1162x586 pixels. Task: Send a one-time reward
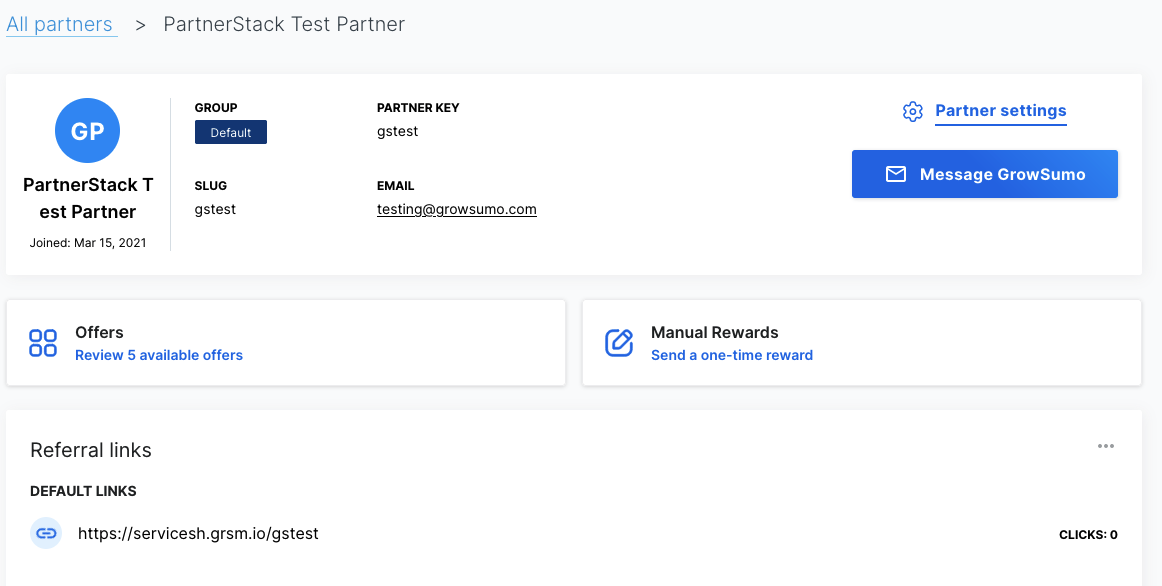pos(732,355)
